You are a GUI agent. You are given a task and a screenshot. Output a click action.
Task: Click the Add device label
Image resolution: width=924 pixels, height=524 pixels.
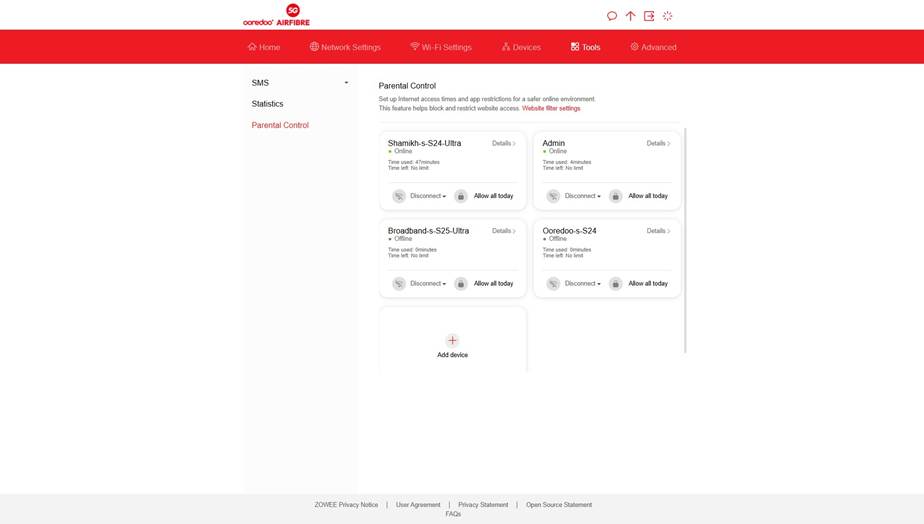[x=452, y=355]
